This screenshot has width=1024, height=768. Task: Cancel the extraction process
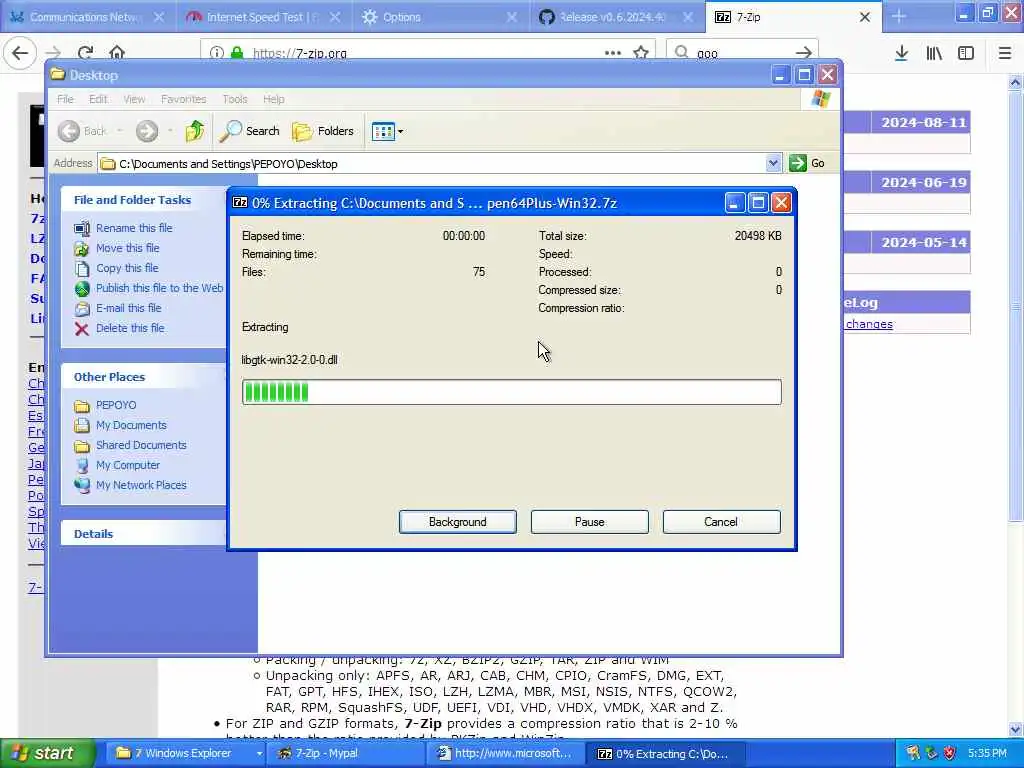point(721,522)
